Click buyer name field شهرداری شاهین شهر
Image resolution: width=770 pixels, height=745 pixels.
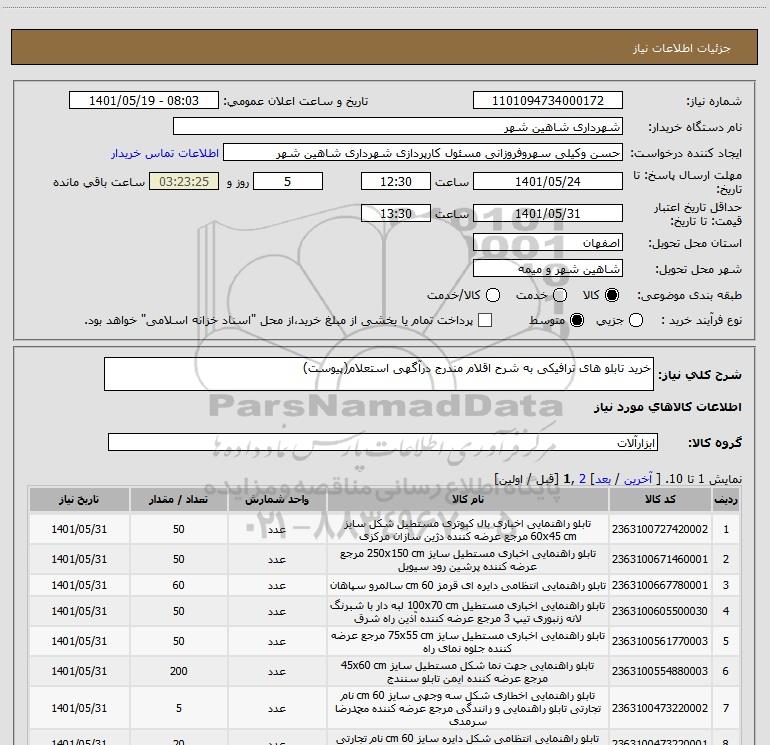coord(398,127)
